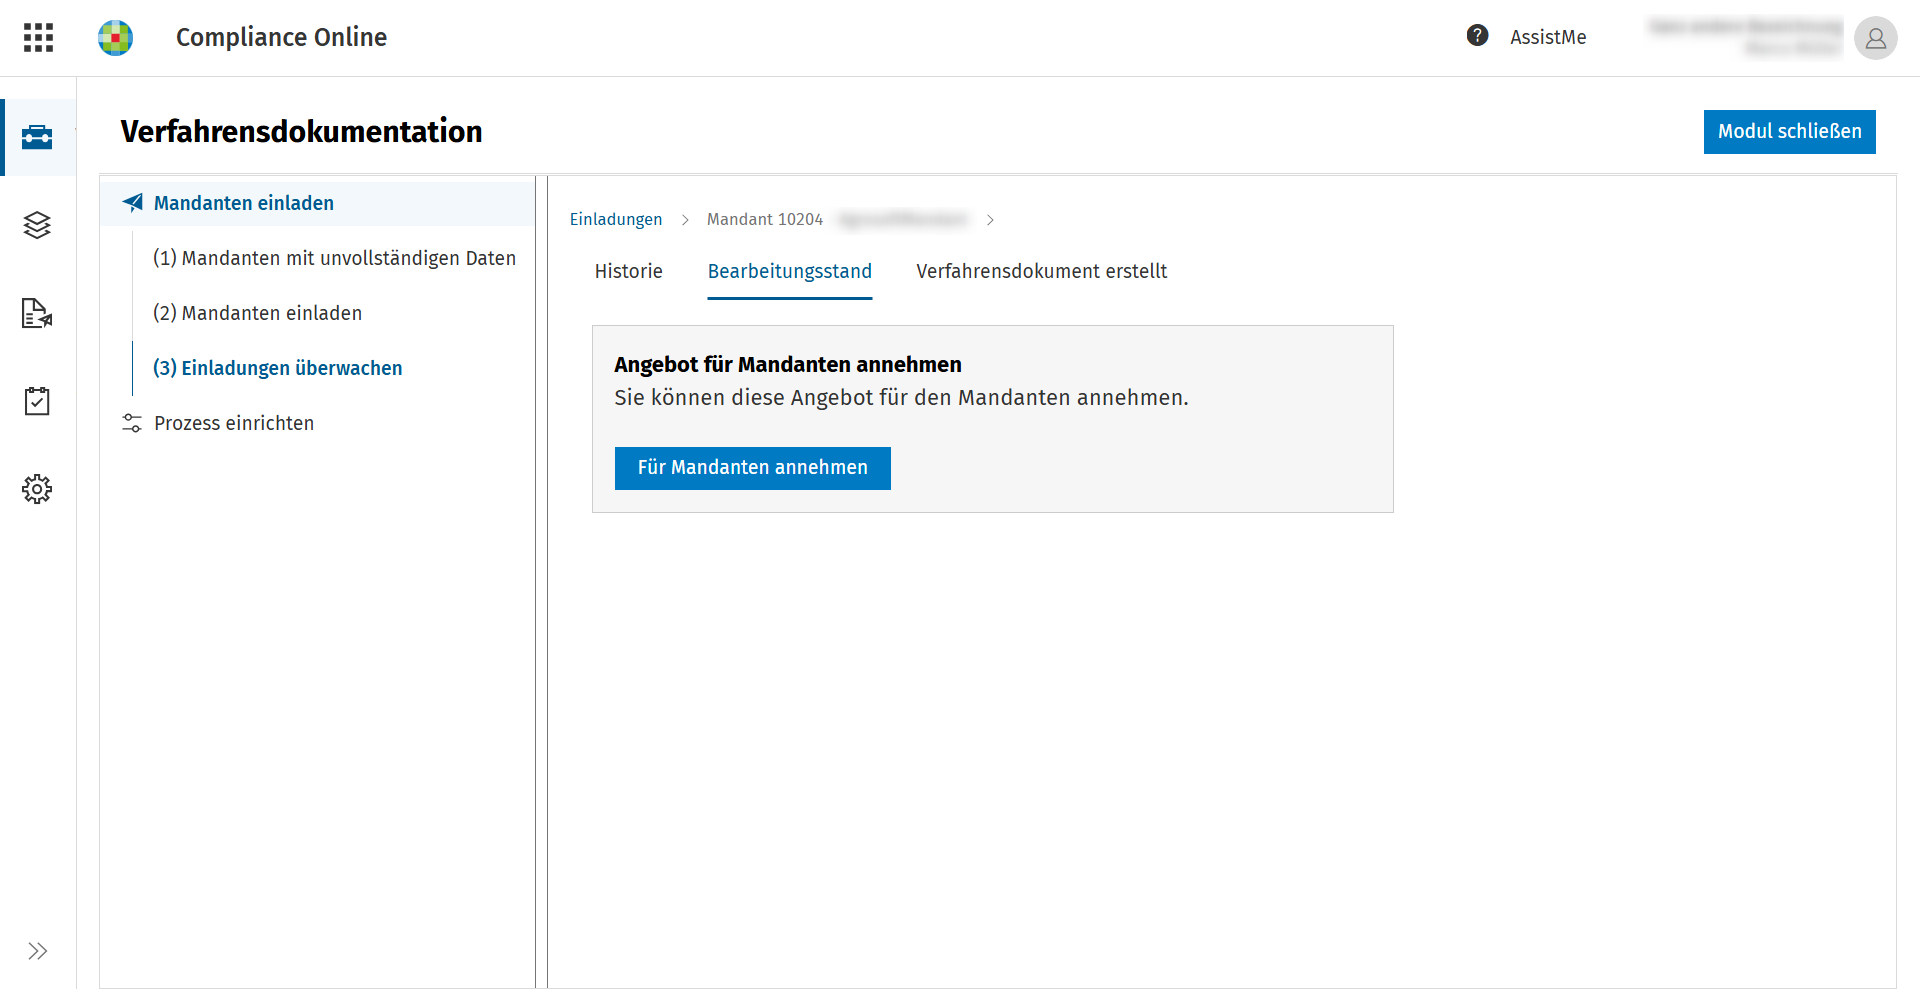Switch to Verfahrensdokument erstellt tab

point(1042,271)
